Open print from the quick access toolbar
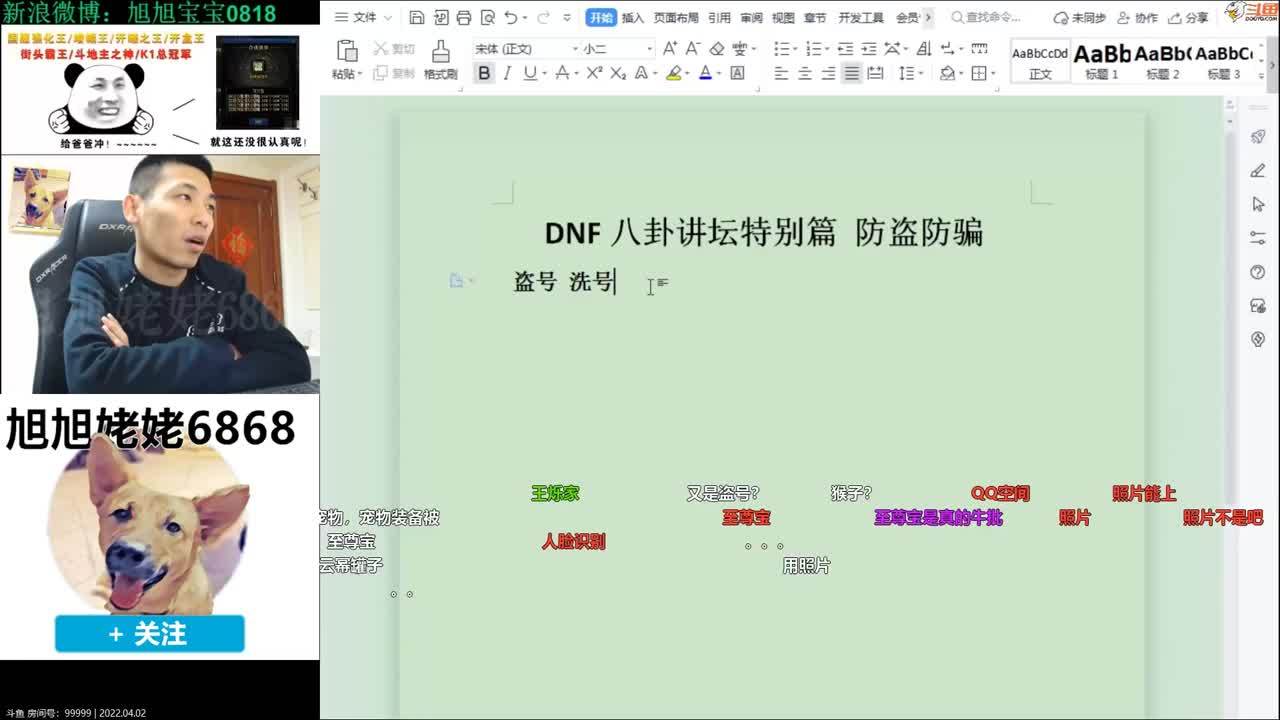Viewport: 1280px width, 720px height. coord(463,17)
